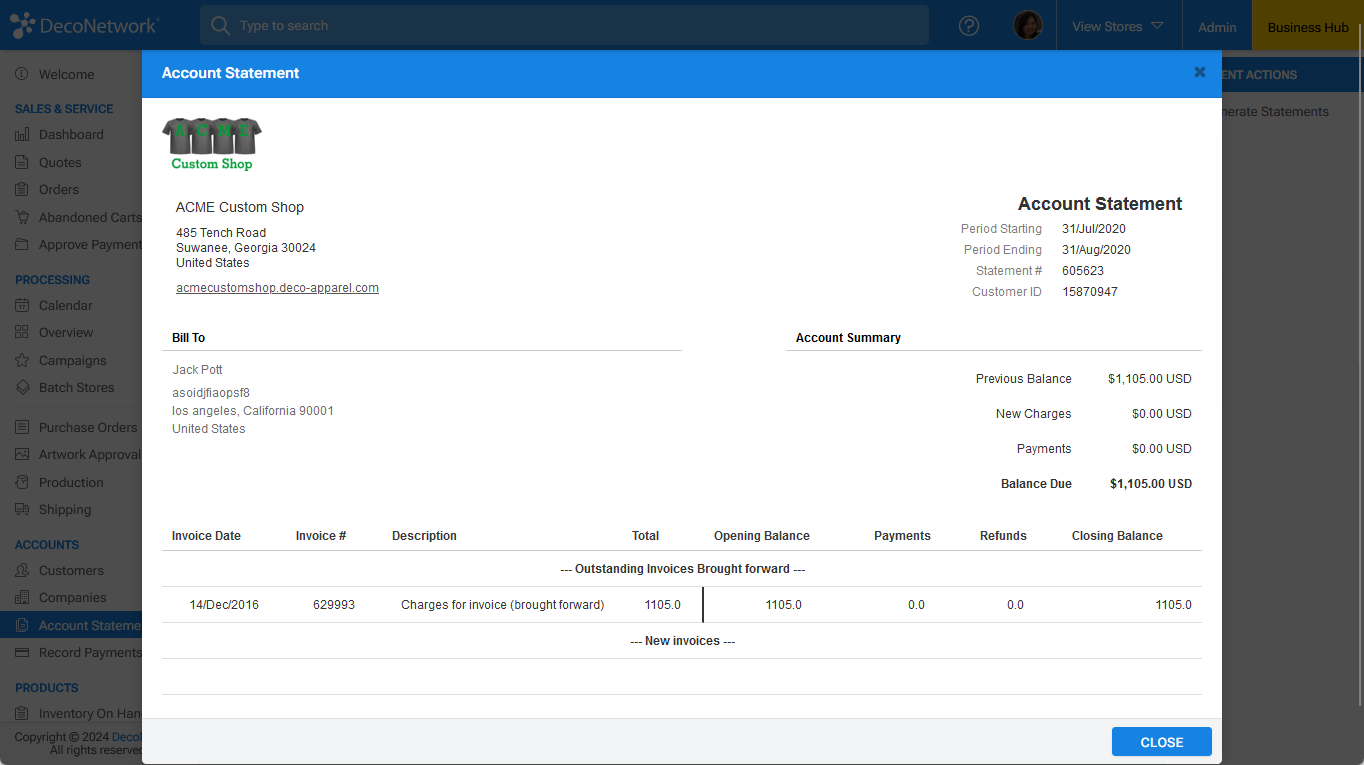Open the acmecustomshop.deco-apparel.com link

pyautogui.click(x=277, y=288)
